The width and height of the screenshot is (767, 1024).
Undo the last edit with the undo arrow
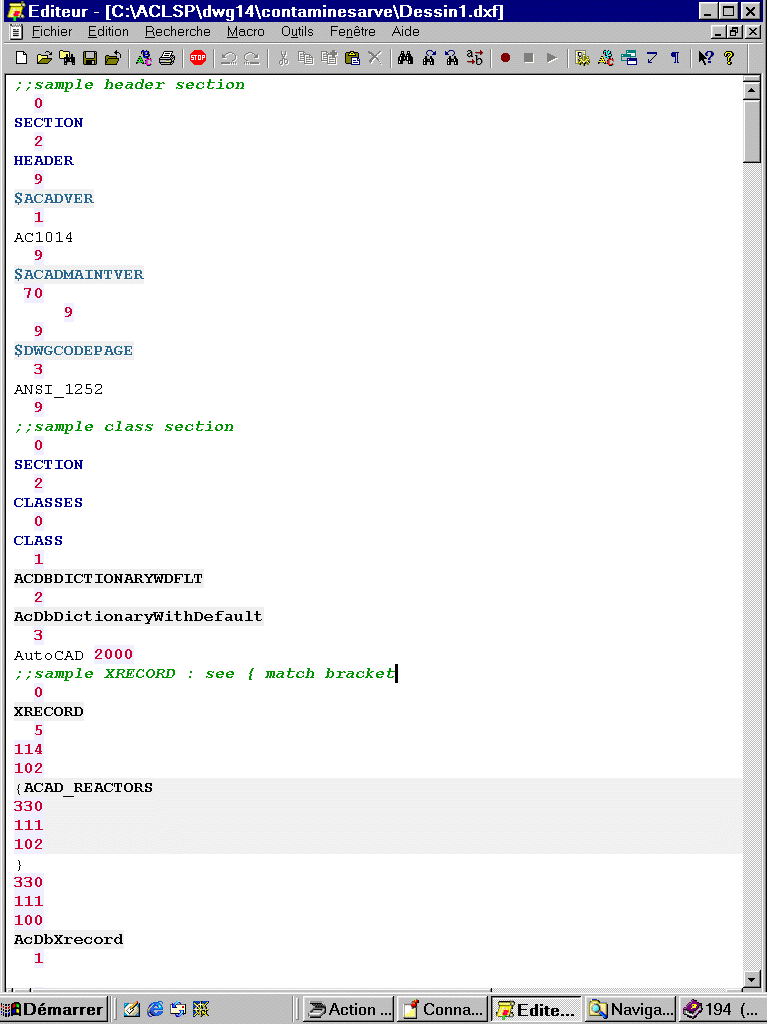pos(229,58)
